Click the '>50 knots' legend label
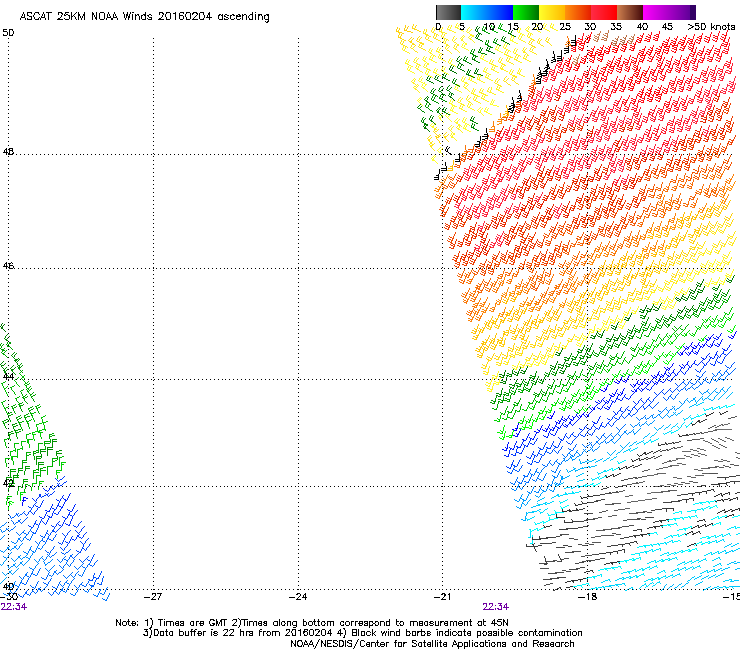The image size is (740, 650). tap(711, 27)
